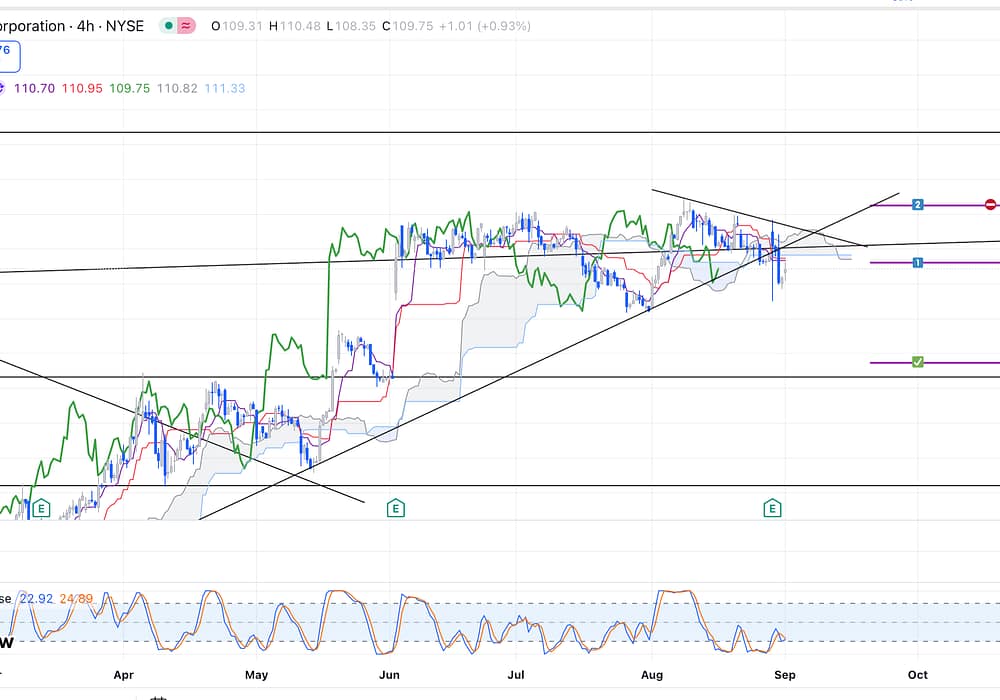Select the green indicator value 109.75

point(130,88)
